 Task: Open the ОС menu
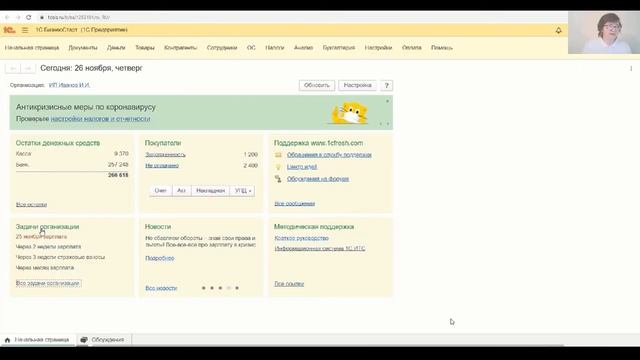click(x=251, y=48)
